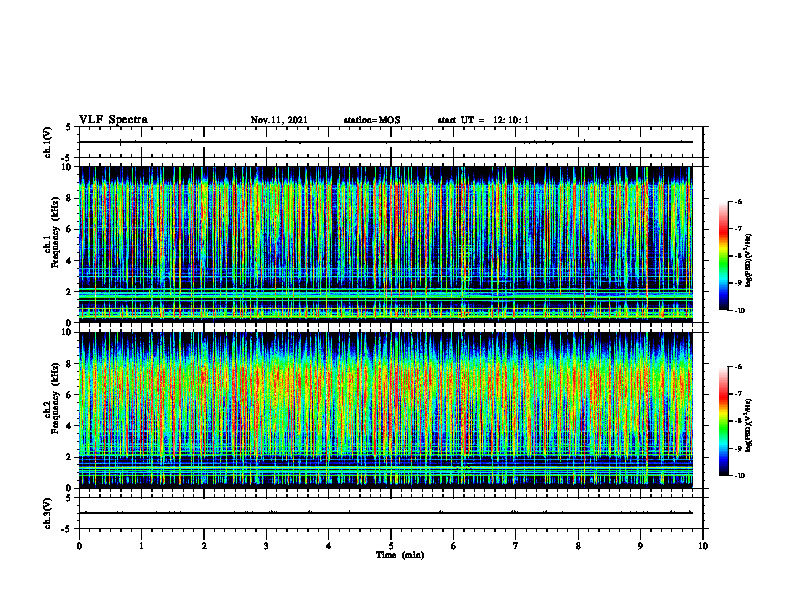This screenshot has height=612, width=792.
Task: Click the time axis tick label "7"
Action: [x=516, y=546]
